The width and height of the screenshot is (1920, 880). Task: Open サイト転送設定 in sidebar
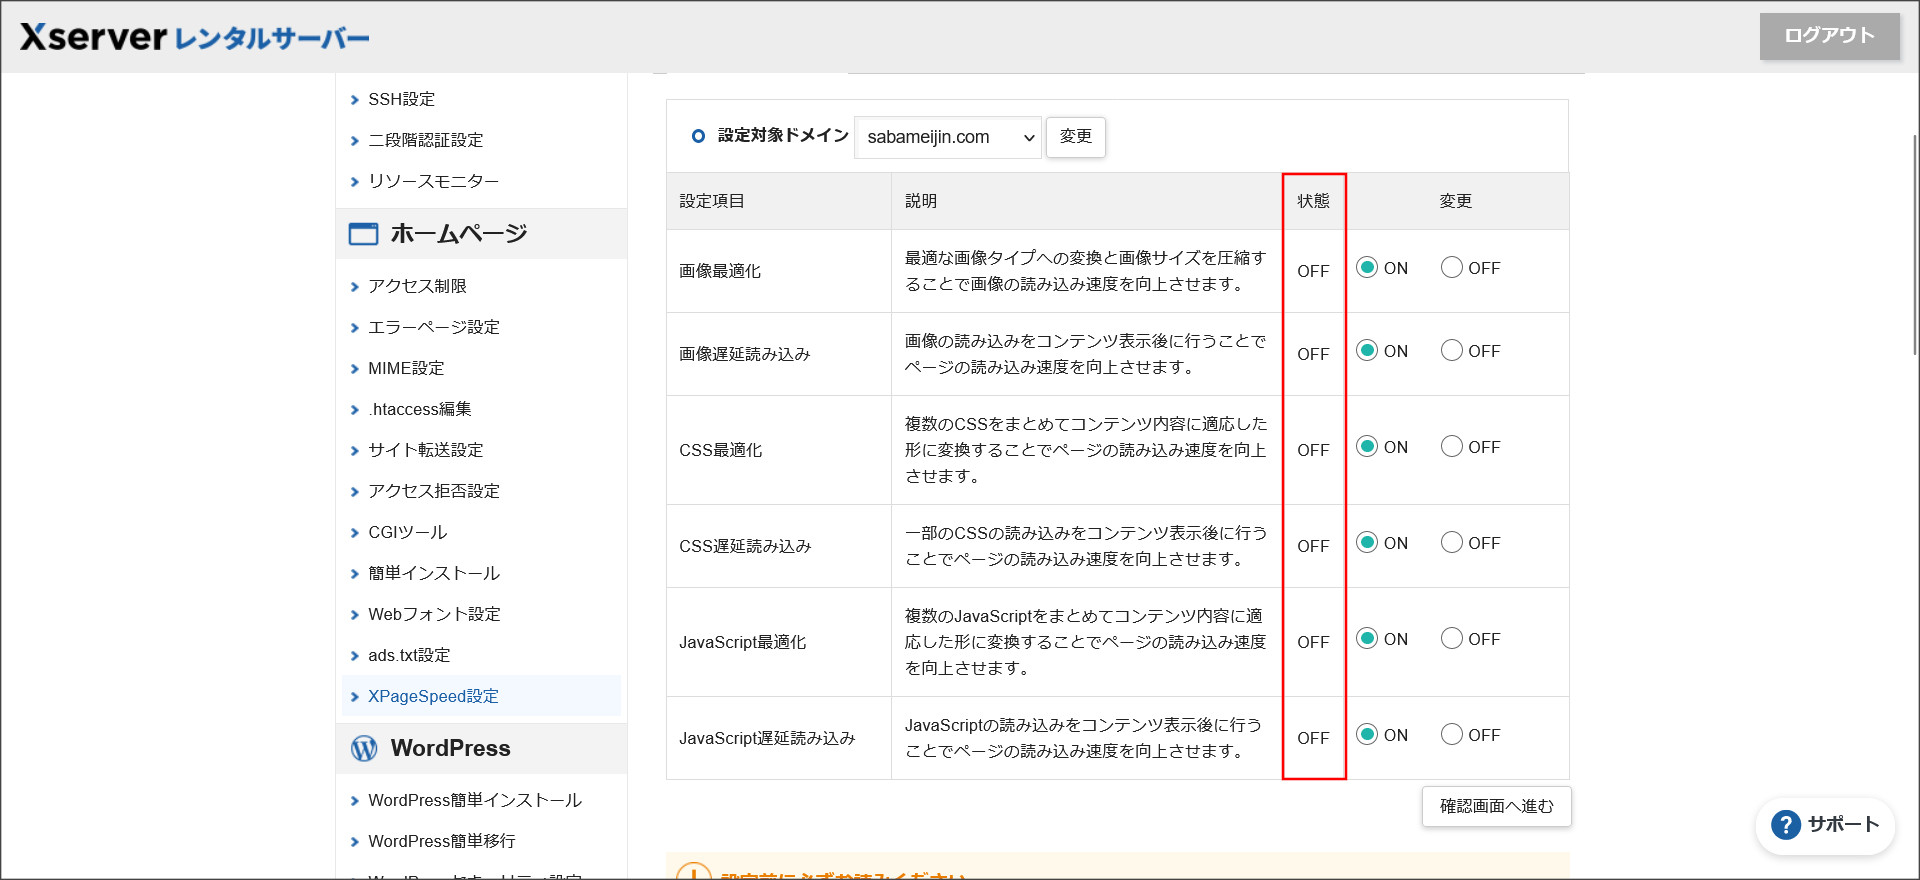click(x=425, y=450)
